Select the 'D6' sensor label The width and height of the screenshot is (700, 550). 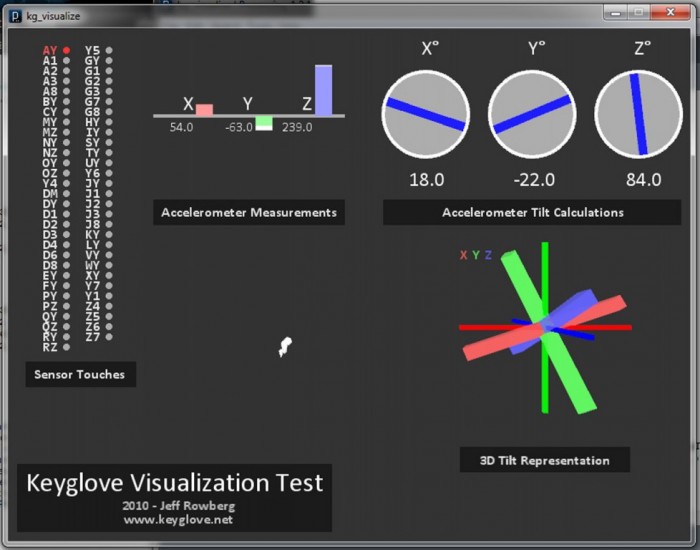[50, 255]
